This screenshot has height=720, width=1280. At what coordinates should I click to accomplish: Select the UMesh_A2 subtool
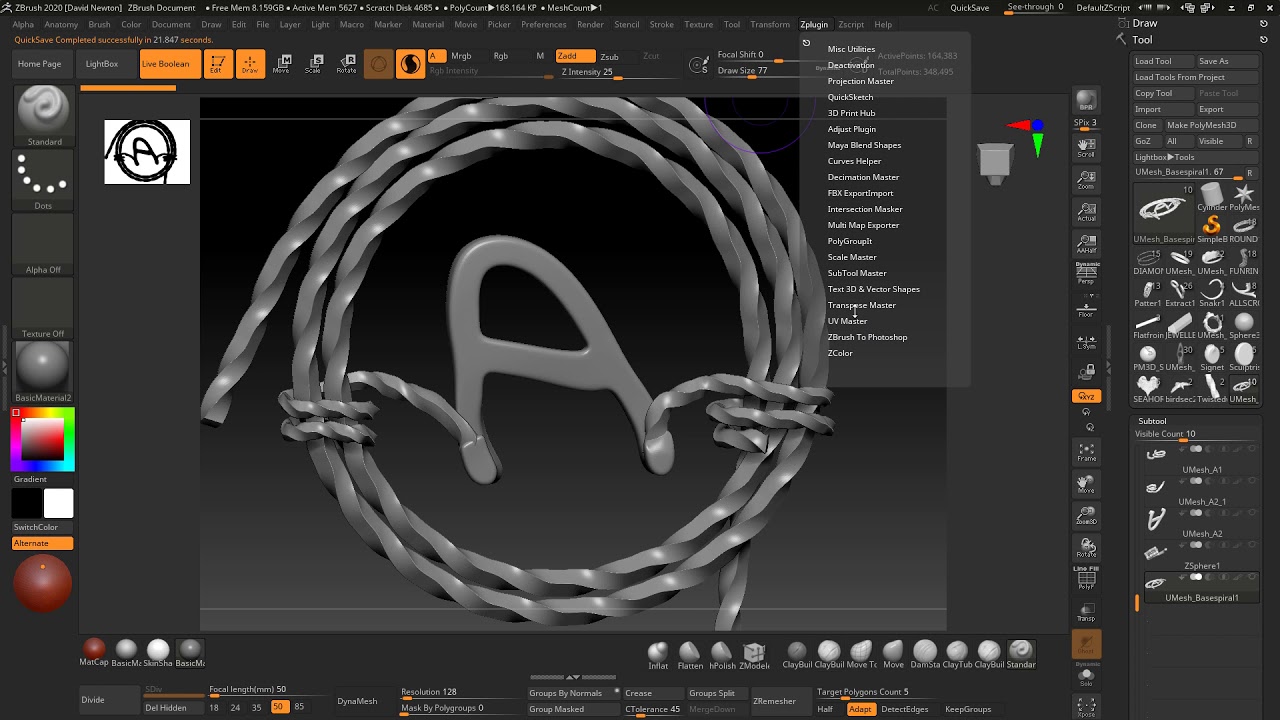[x=1201, y=523]
